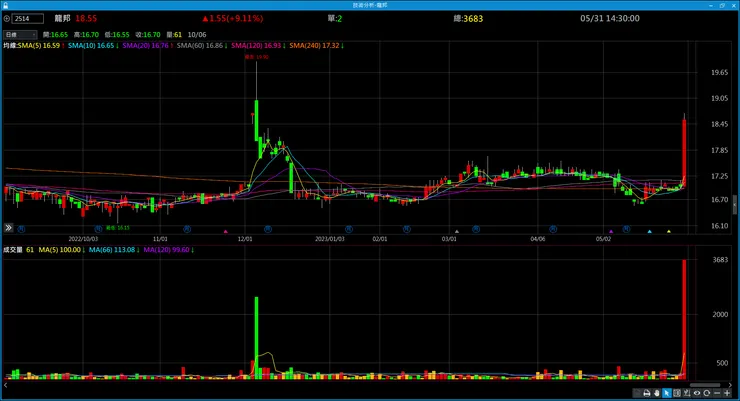Click the 2000 volume axis label
Screen dimensions: 740x401
pyautogui.click(x=720, y=315)
